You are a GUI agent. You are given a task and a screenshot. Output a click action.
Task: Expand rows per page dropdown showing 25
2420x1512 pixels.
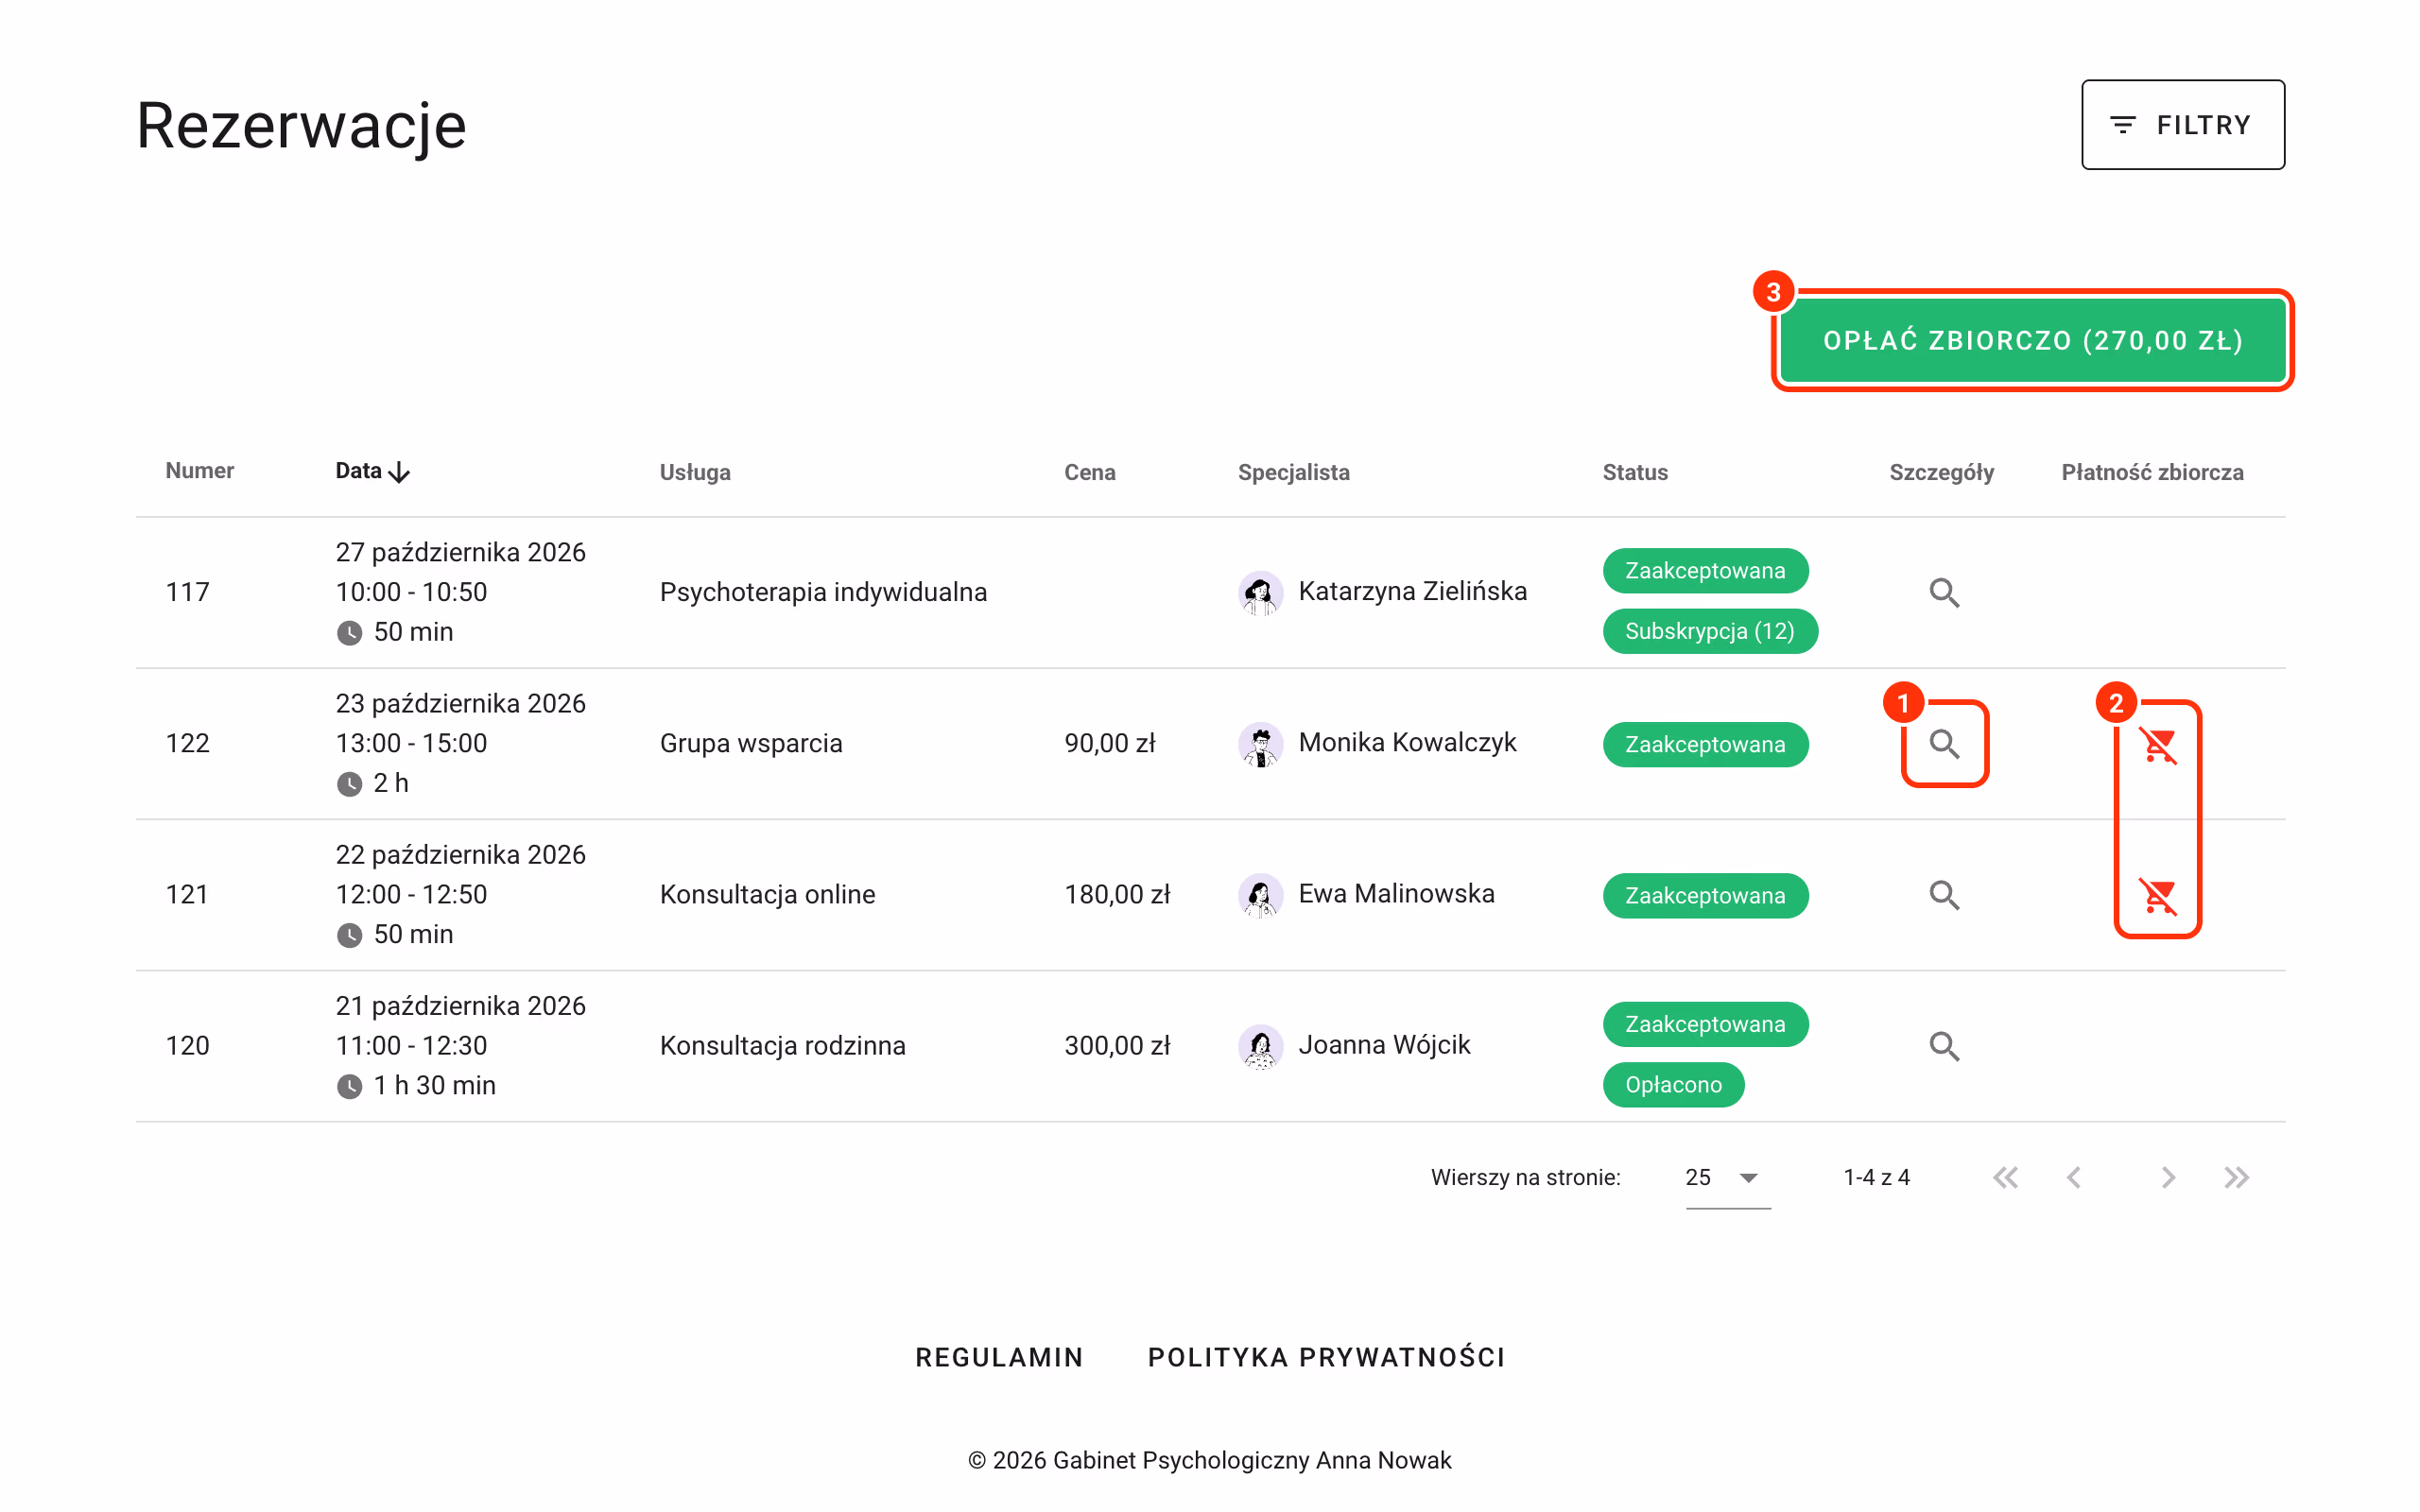coord(1727,1177)
